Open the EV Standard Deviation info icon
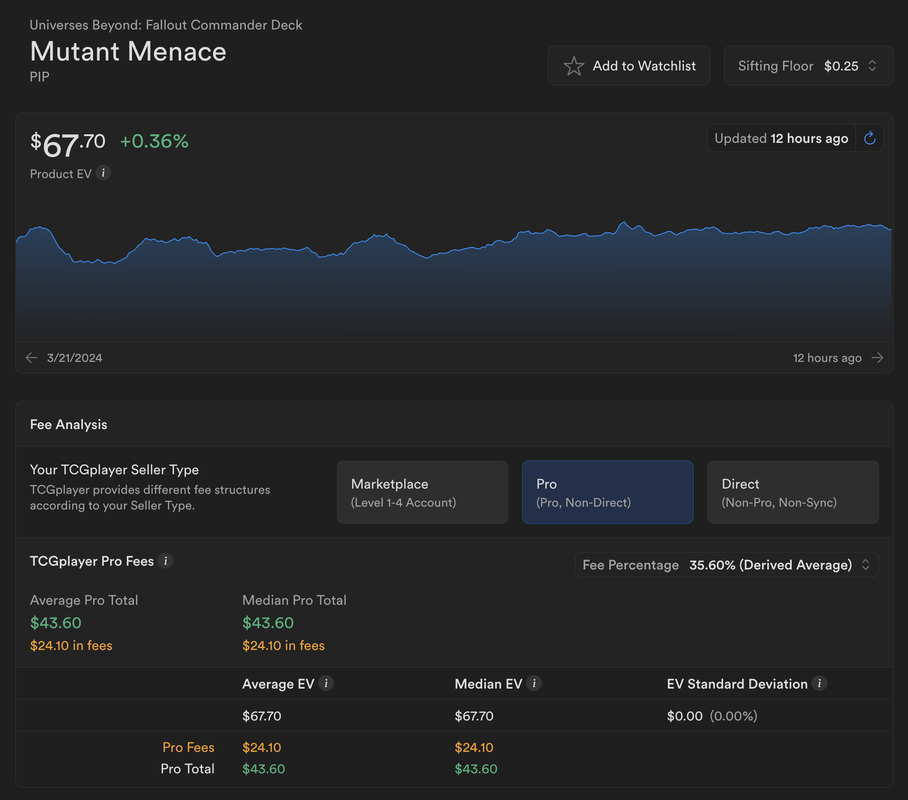 [x=819, y=684]
